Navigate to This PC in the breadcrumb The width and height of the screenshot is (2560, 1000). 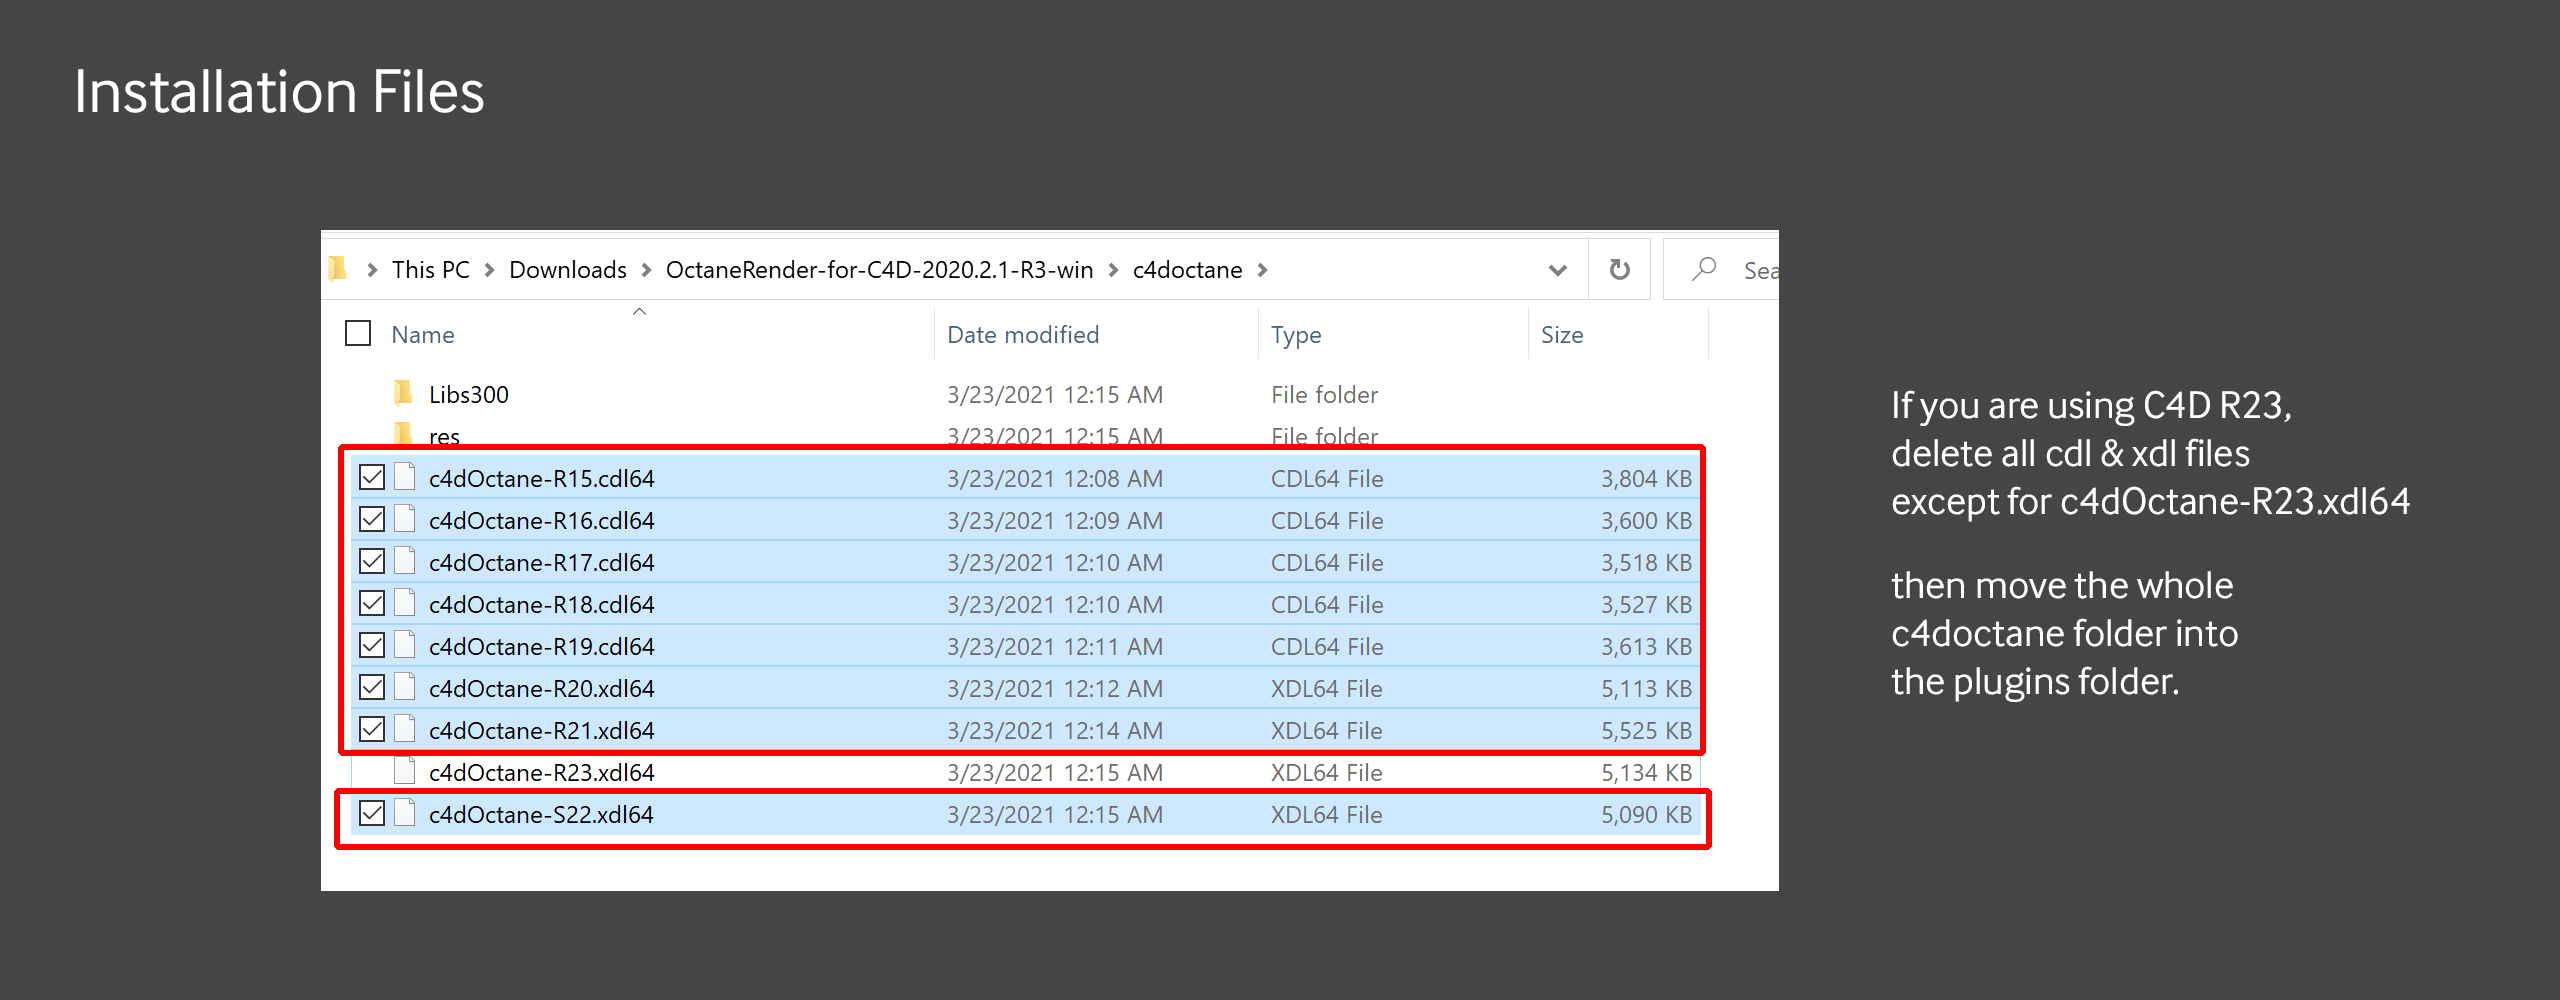click(431, 270)
